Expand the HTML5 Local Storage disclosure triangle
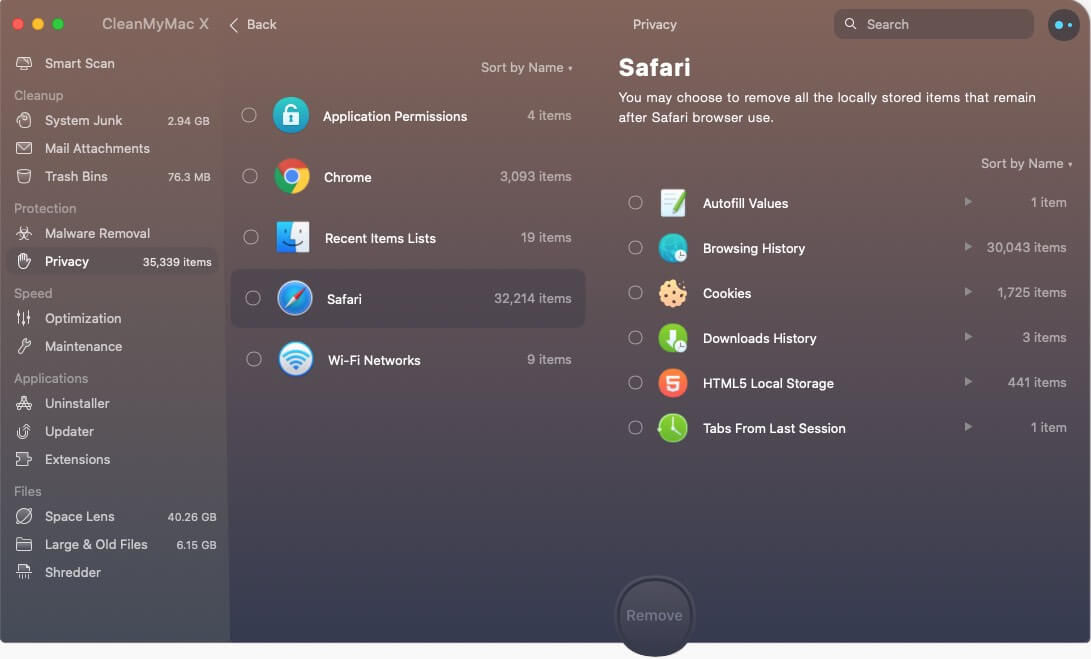The image size is (1091, 659). pyautogui.click(x=968, y=382)
